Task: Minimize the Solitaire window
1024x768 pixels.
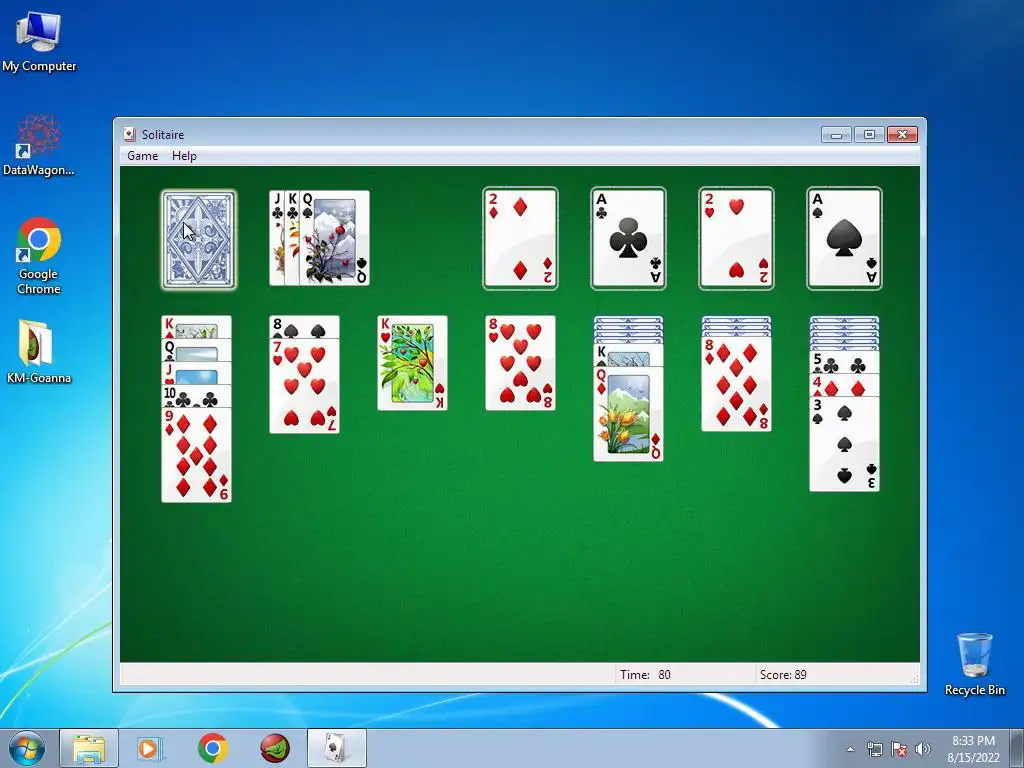Action: click(x=836, y=135)
